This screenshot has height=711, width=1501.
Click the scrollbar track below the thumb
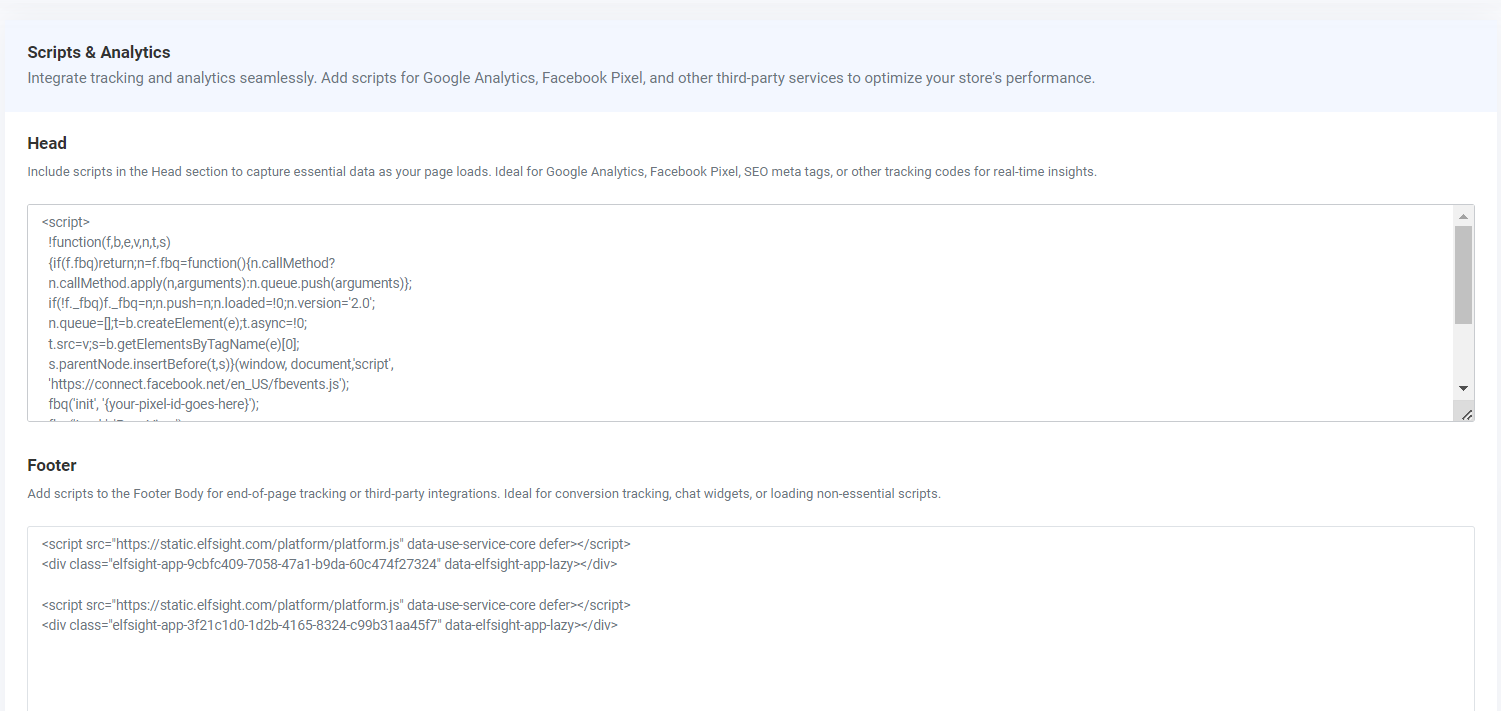[1463, 351]
